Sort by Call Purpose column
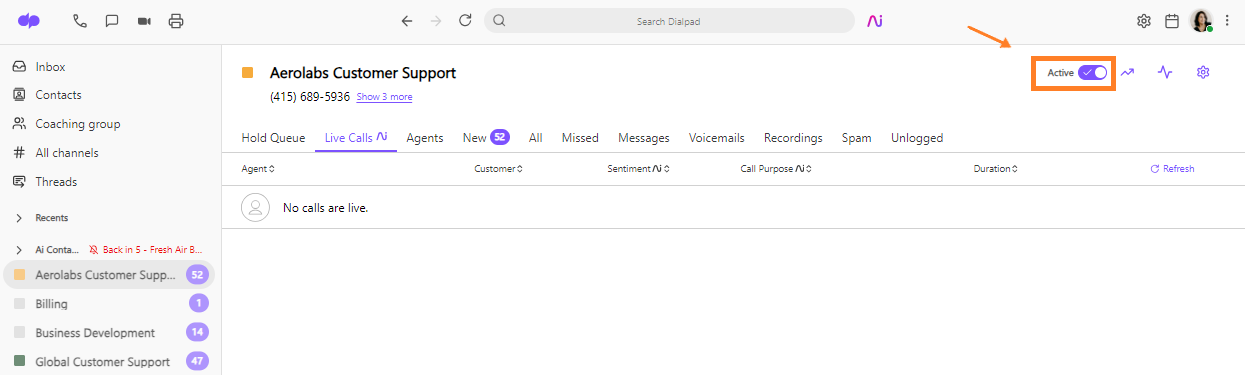This screenshot has height=375, width=1246. coord(775,169)
